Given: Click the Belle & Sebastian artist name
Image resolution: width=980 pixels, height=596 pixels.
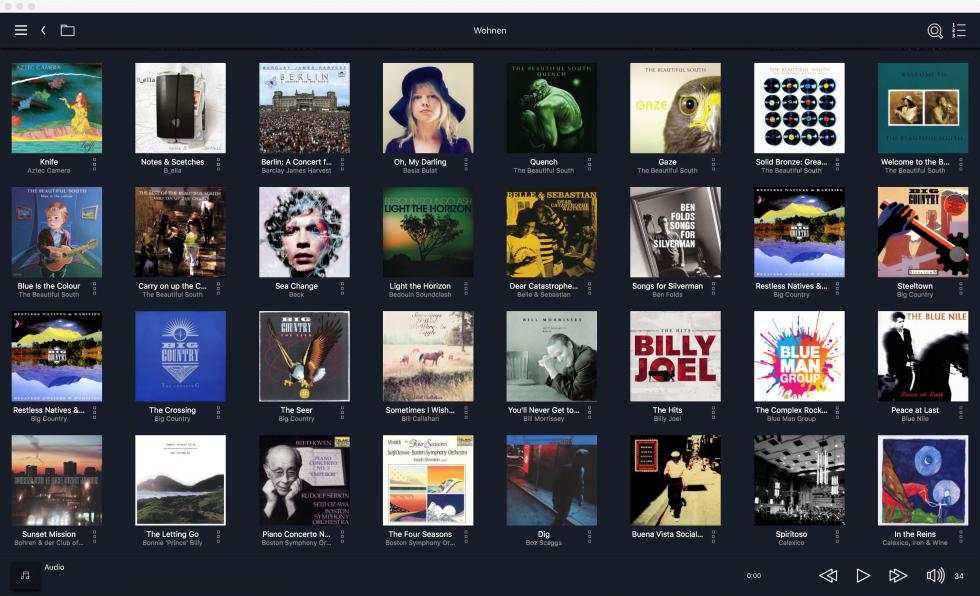Looking at the screenshot, I should (x=544, y=295).
